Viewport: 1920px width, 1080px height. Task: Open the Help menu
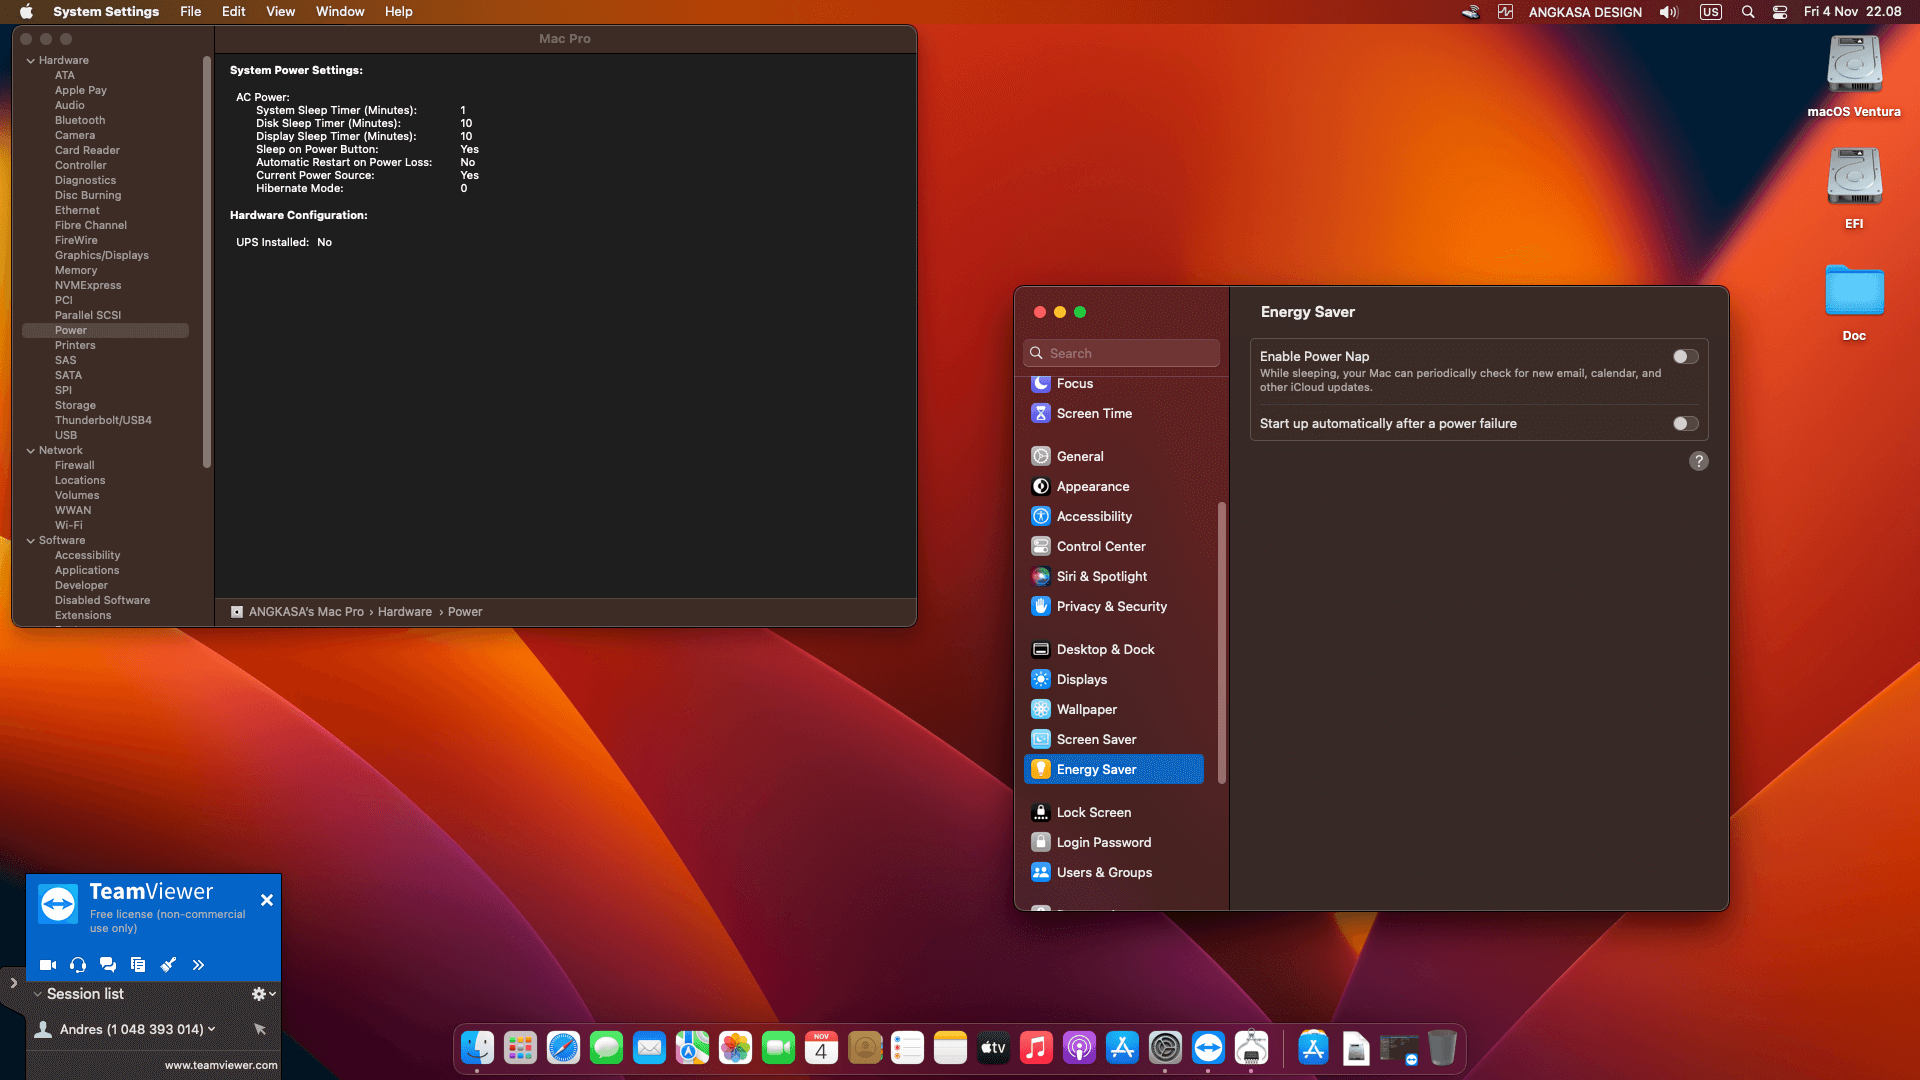(398, 12)
